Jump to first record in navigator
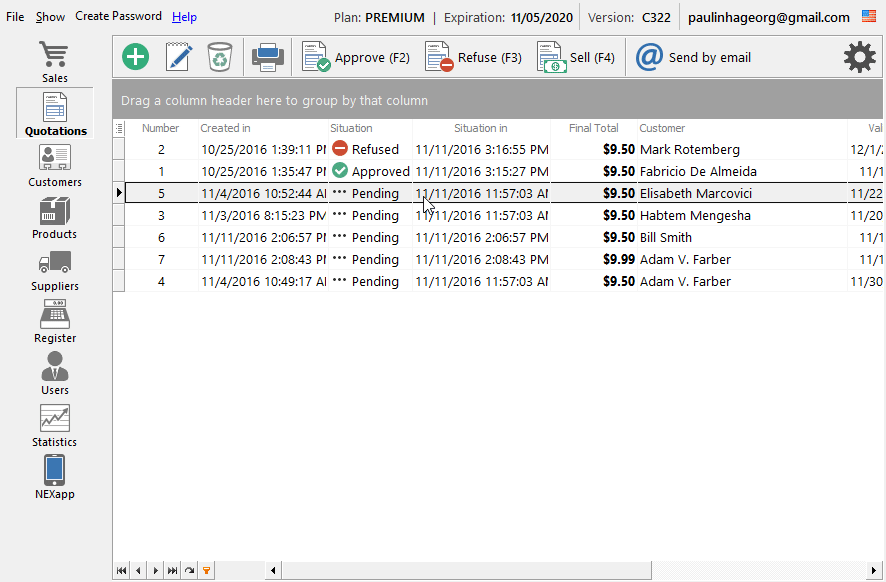886x582 pixels. tap(121, 570)
